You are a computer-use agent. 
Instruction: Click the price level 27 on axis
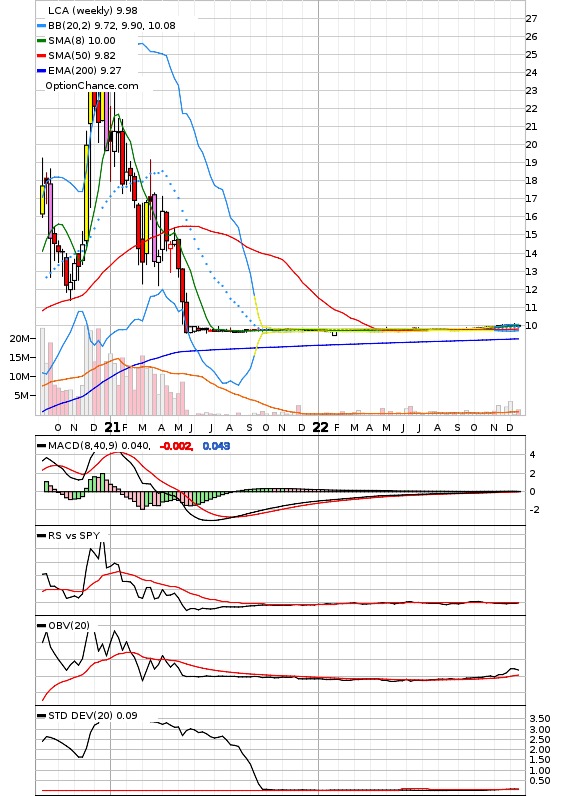coord(531,19)
